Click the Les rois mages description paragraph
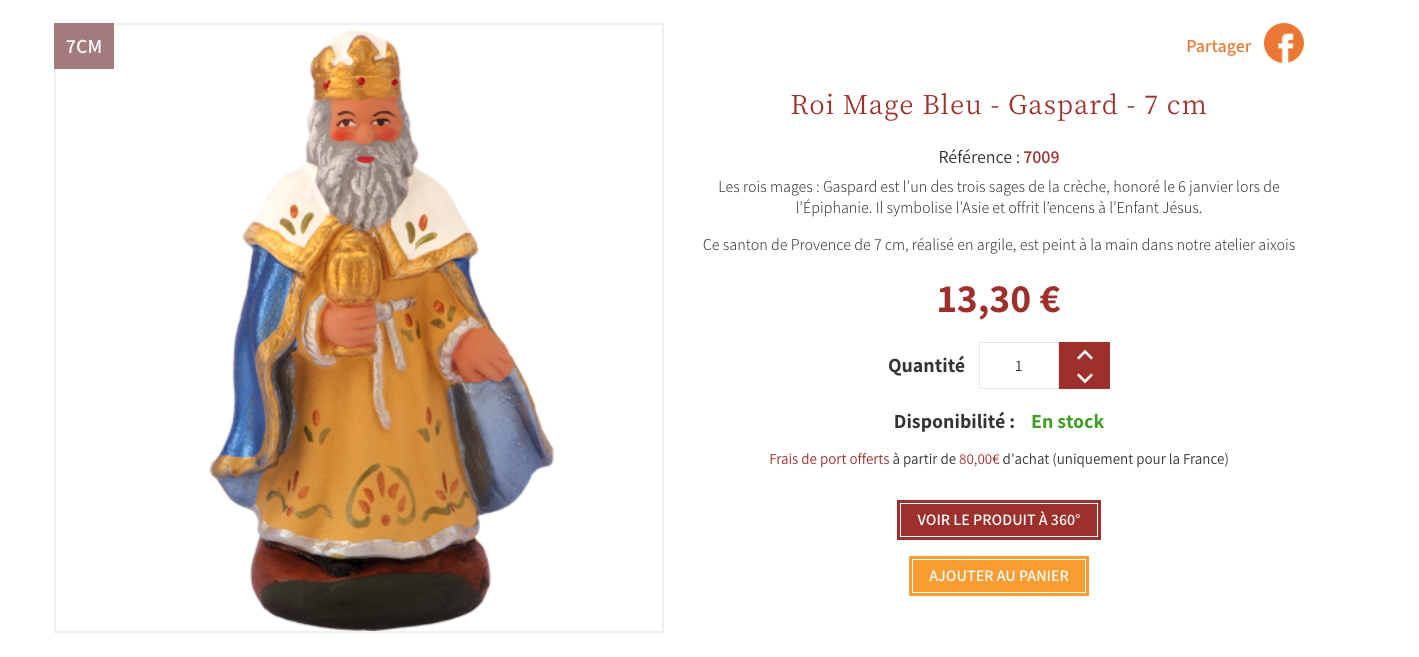This screenshot has height=657, width=1419. click(999, 197)
